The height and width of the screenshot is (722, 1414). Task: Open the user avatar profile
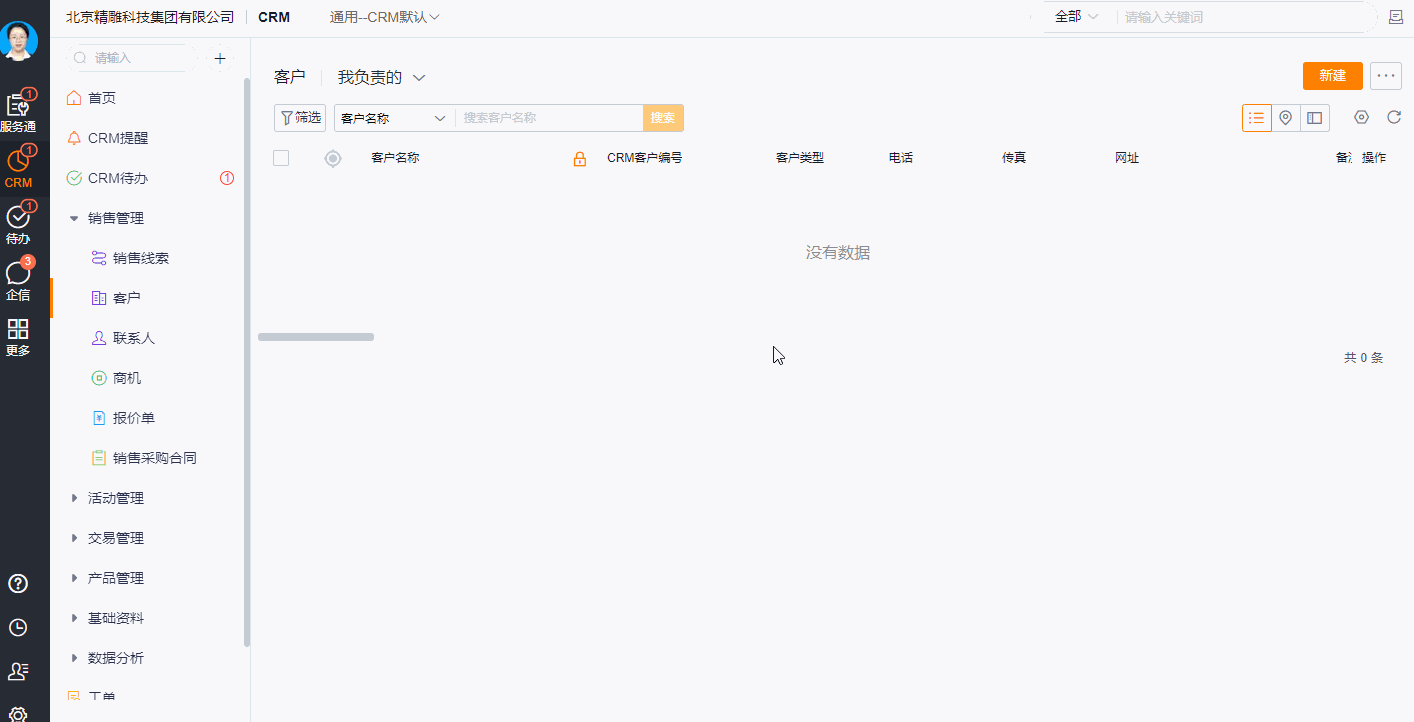18,40
